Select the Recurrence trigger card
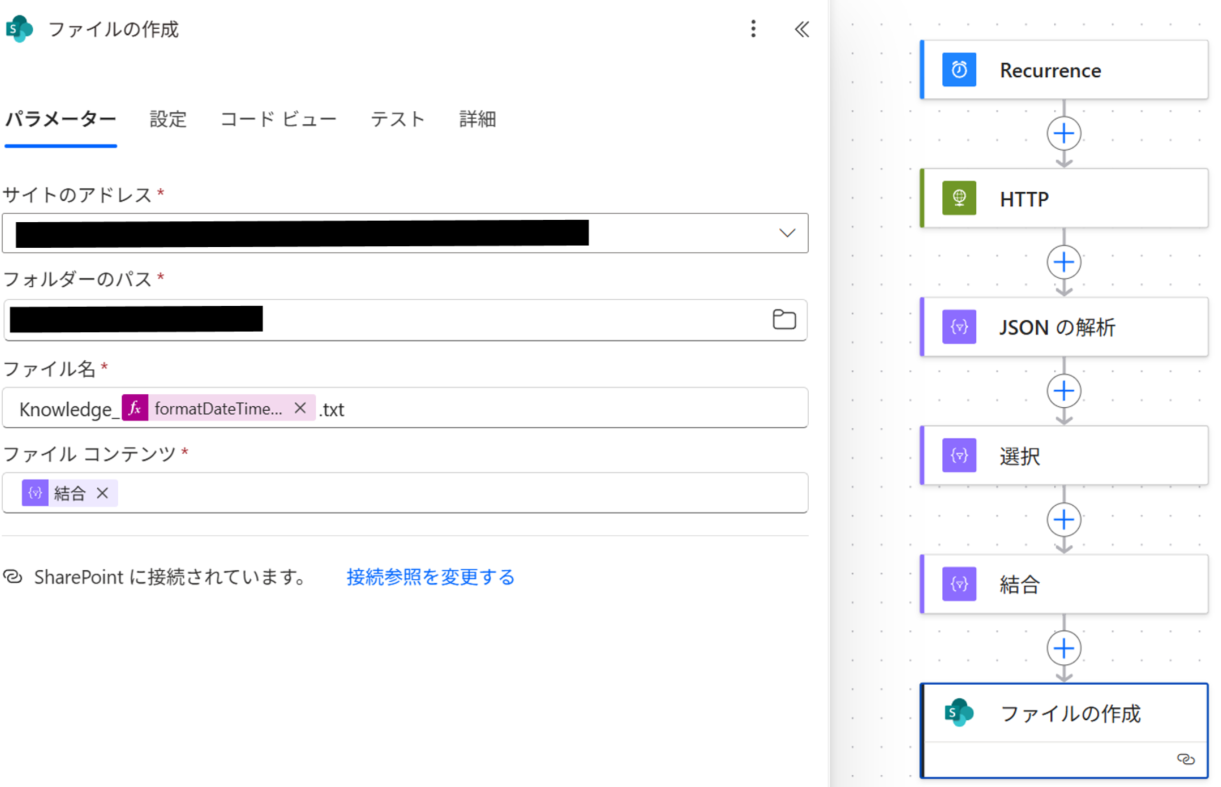Screen dimensions: 1221x787 click(1064, 70)
